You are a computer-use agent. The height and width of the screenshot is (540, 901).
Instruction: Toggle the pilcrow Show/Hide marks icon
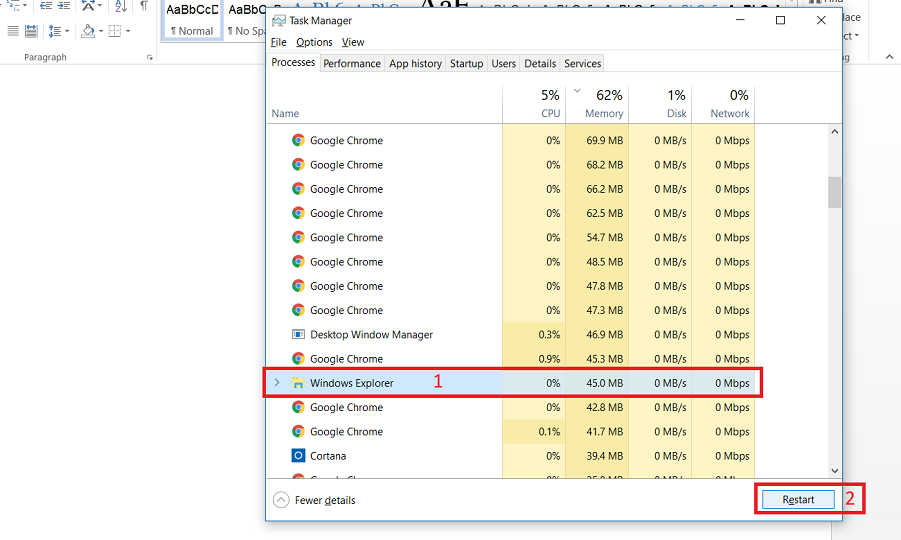(x=144, y=6)
